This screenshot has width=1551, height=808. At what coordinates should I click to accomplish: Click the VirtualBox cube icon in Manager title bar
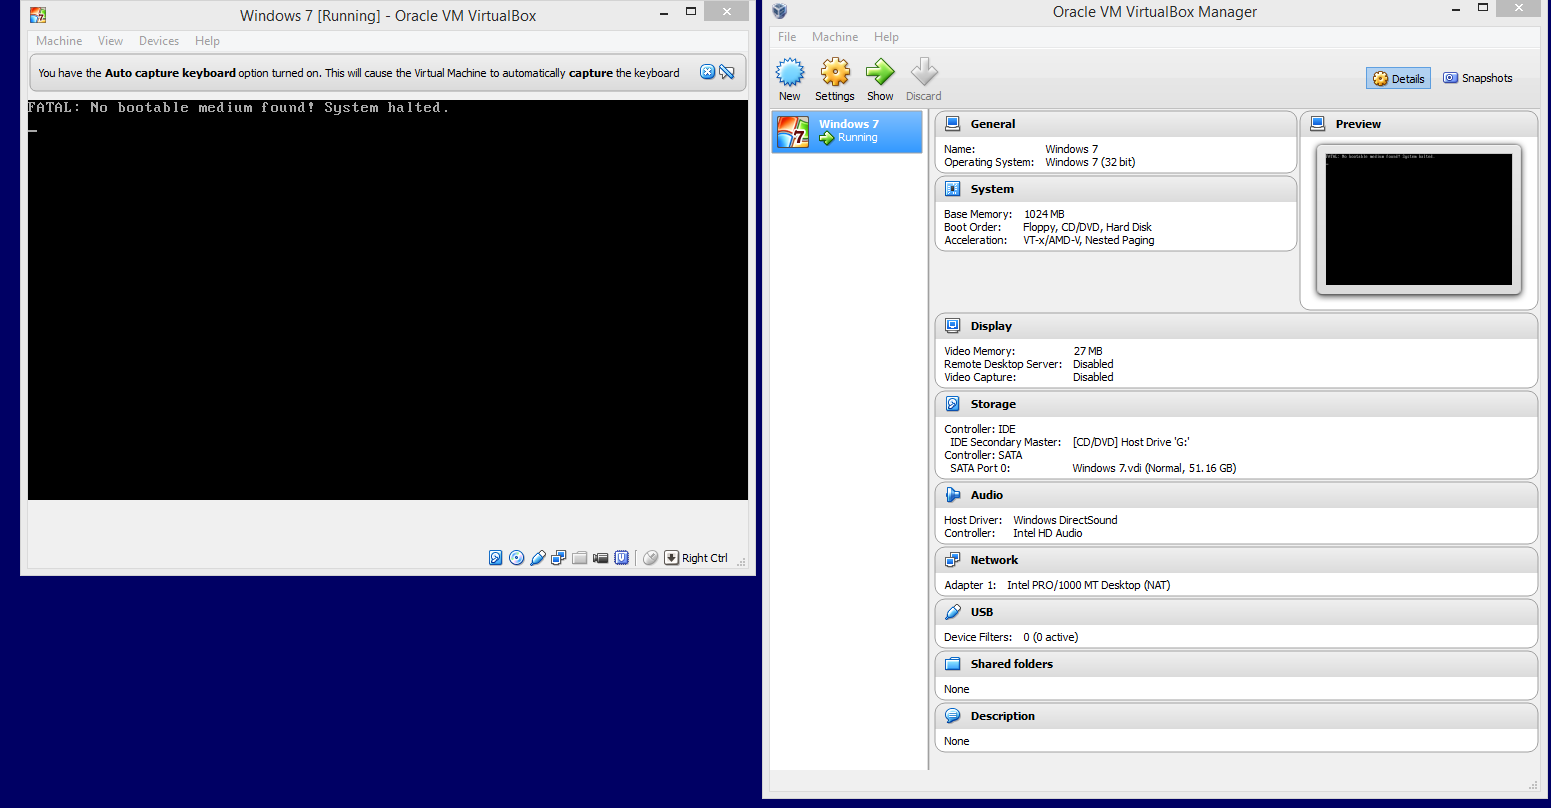780,12
